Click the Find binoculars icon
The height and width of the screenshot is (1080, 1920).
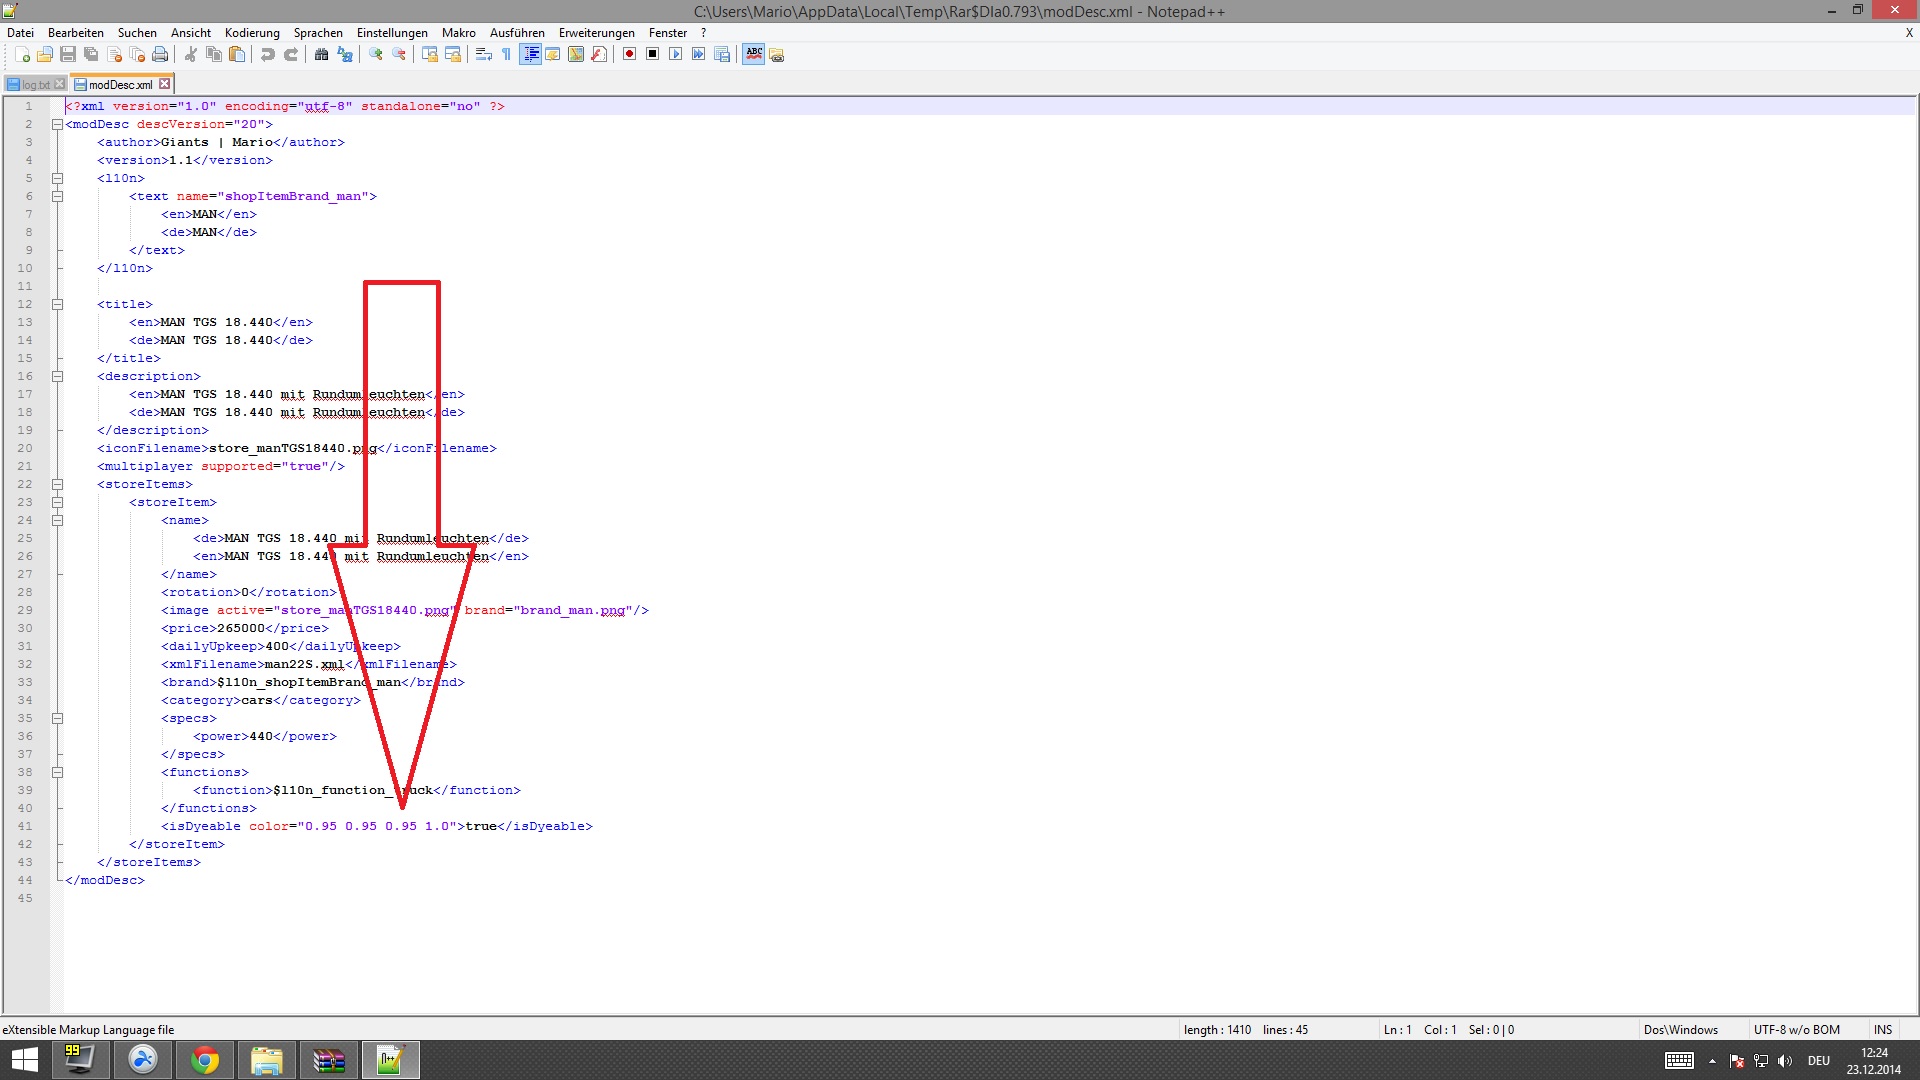(x=321, y=54)
